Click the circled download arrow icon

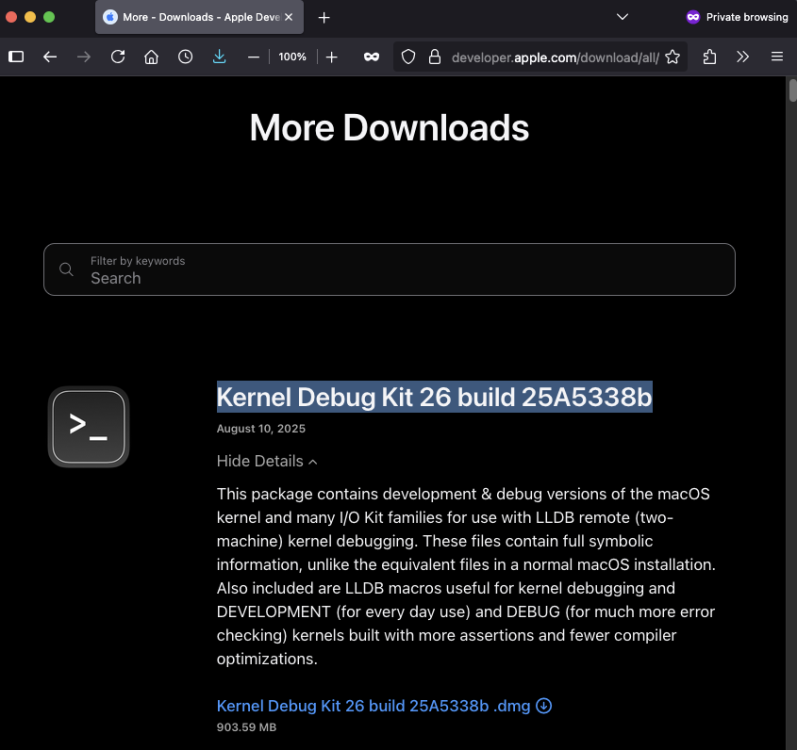[544, 706]
